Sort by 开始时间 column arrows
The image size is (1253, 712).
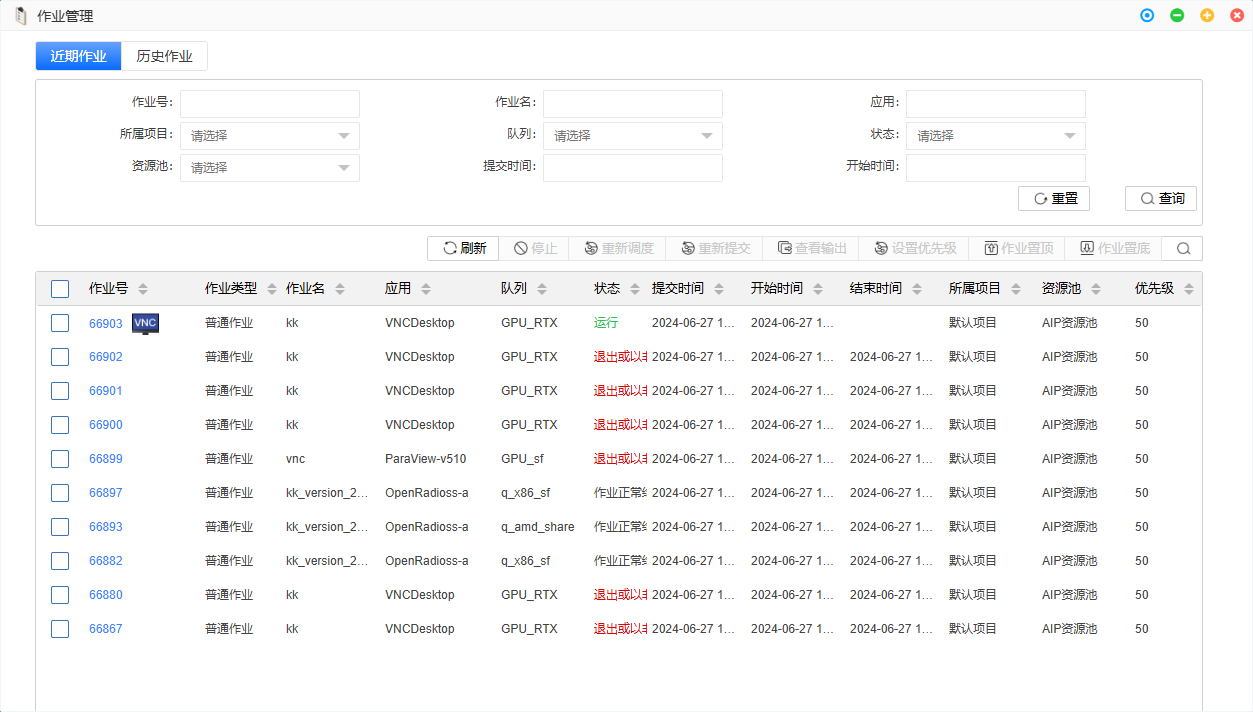[x=818, y=289]
